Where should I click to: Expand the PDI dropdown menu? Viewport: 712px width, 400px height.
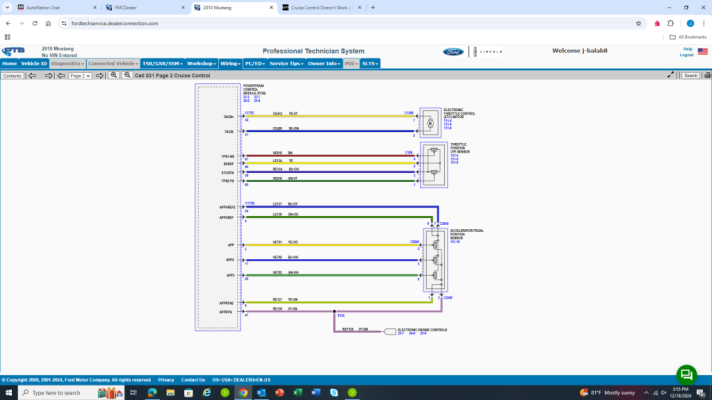tap(351, 64)
